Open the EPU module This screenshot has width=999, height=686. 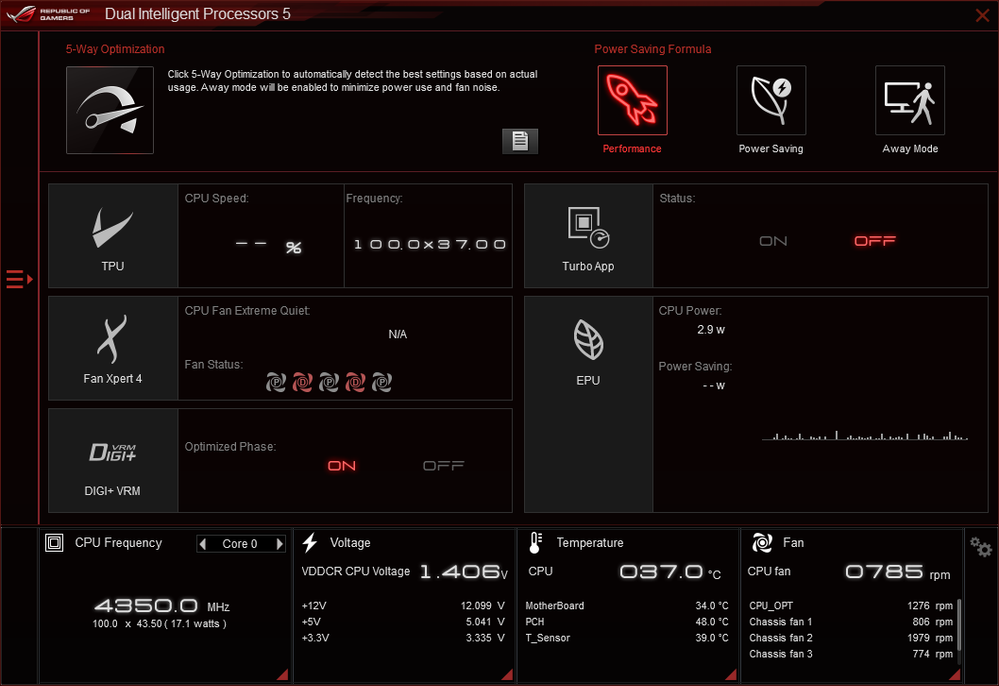click(588, 404)
